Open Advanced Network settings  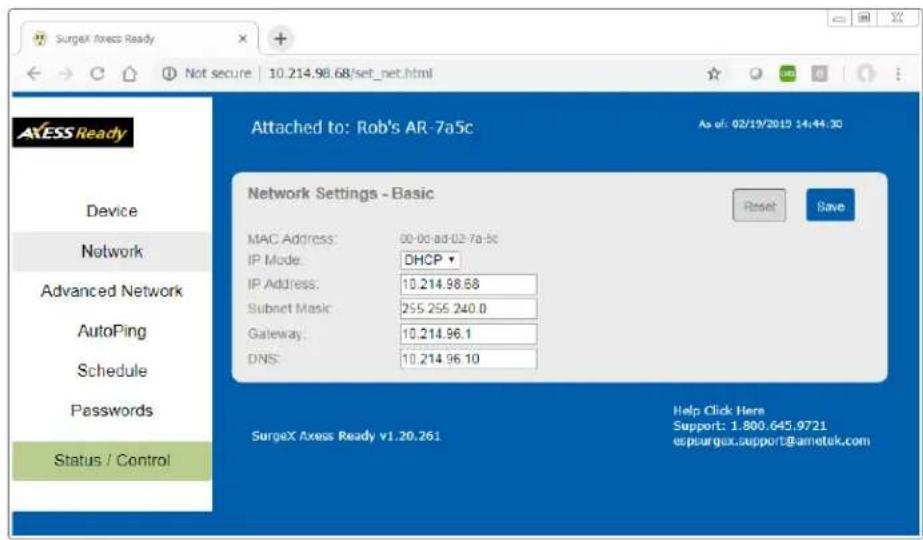(112, 291)
